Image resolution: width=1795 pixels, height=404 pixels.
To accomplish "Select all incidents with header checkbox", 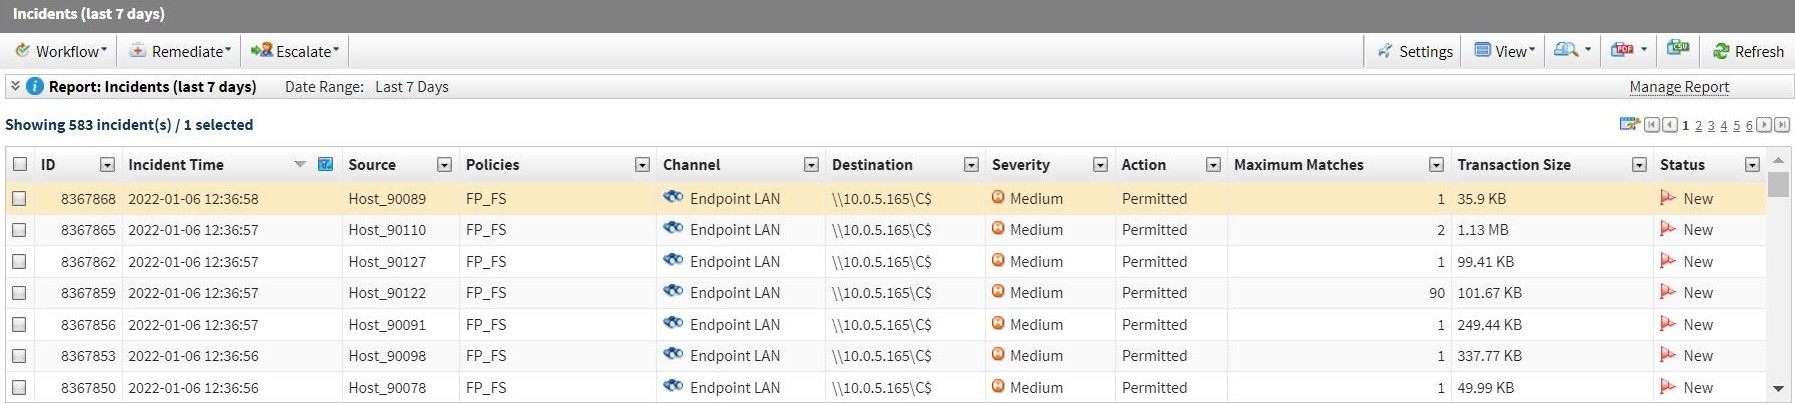I will (20, 164).
